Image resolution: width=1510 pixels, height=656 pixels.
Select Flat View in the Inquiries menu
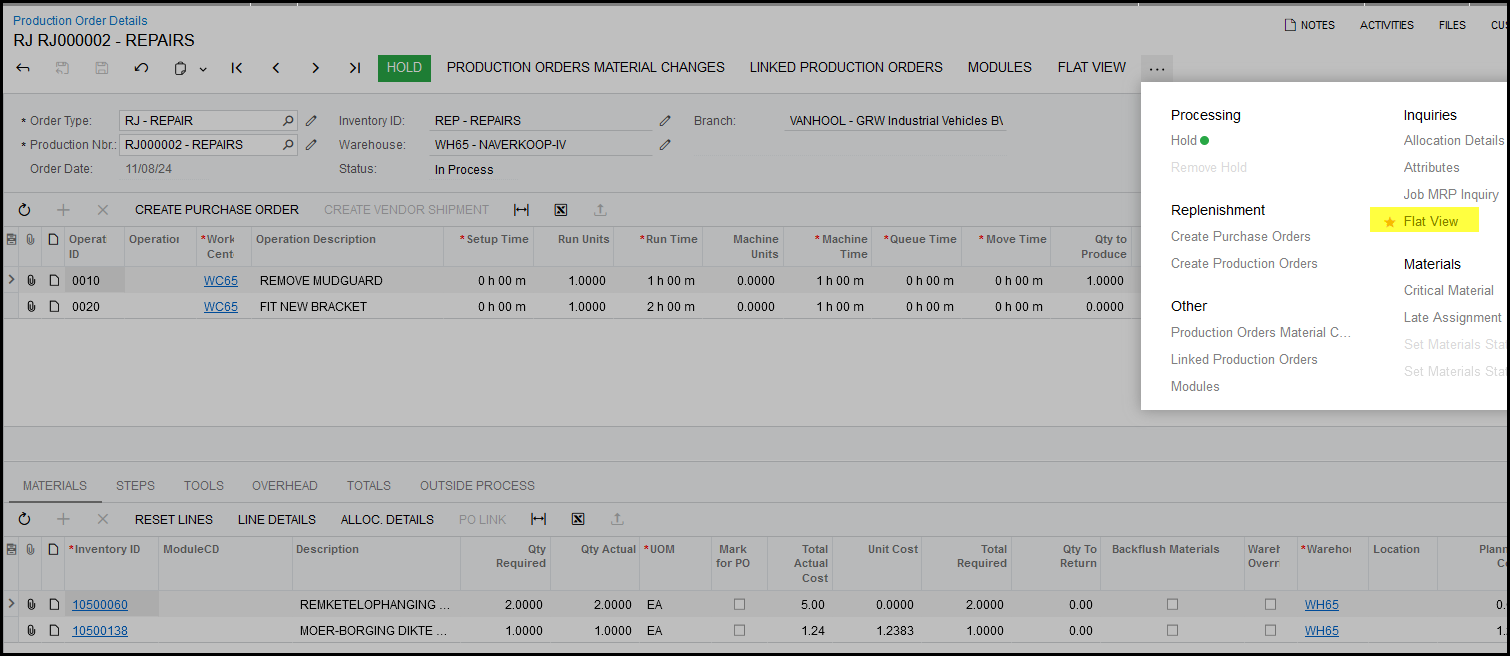(x=1430, y=222)
